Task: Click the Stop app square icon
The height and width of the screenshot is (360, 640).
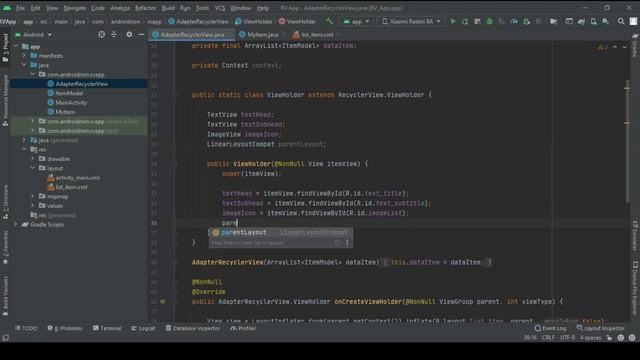Action: [538, 22]
